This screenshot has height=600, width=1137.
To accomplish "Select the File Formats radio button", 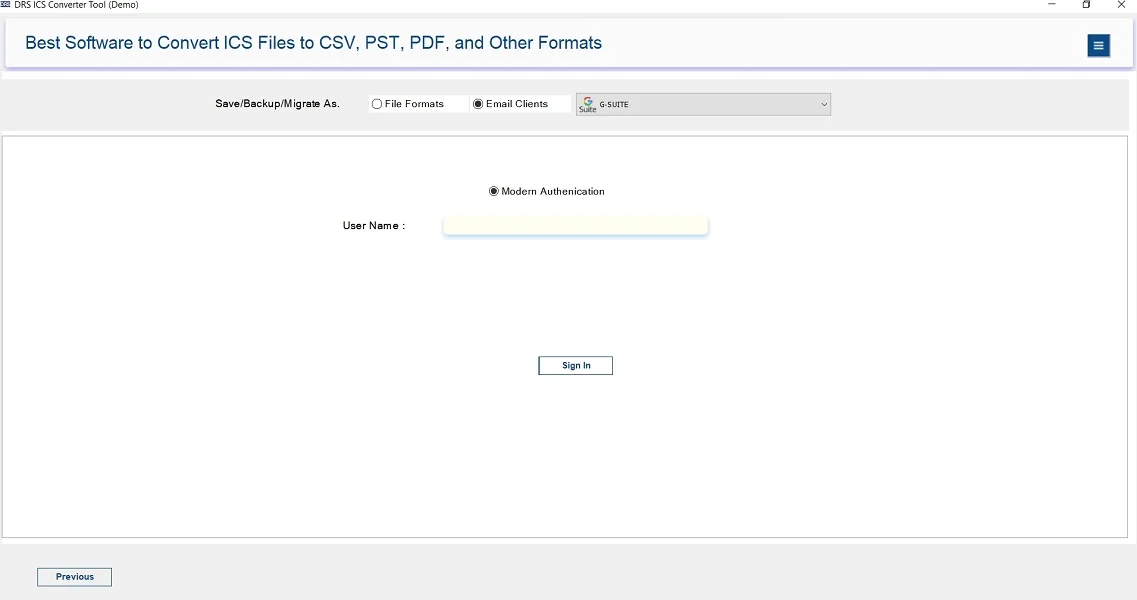I will (377, 104).
